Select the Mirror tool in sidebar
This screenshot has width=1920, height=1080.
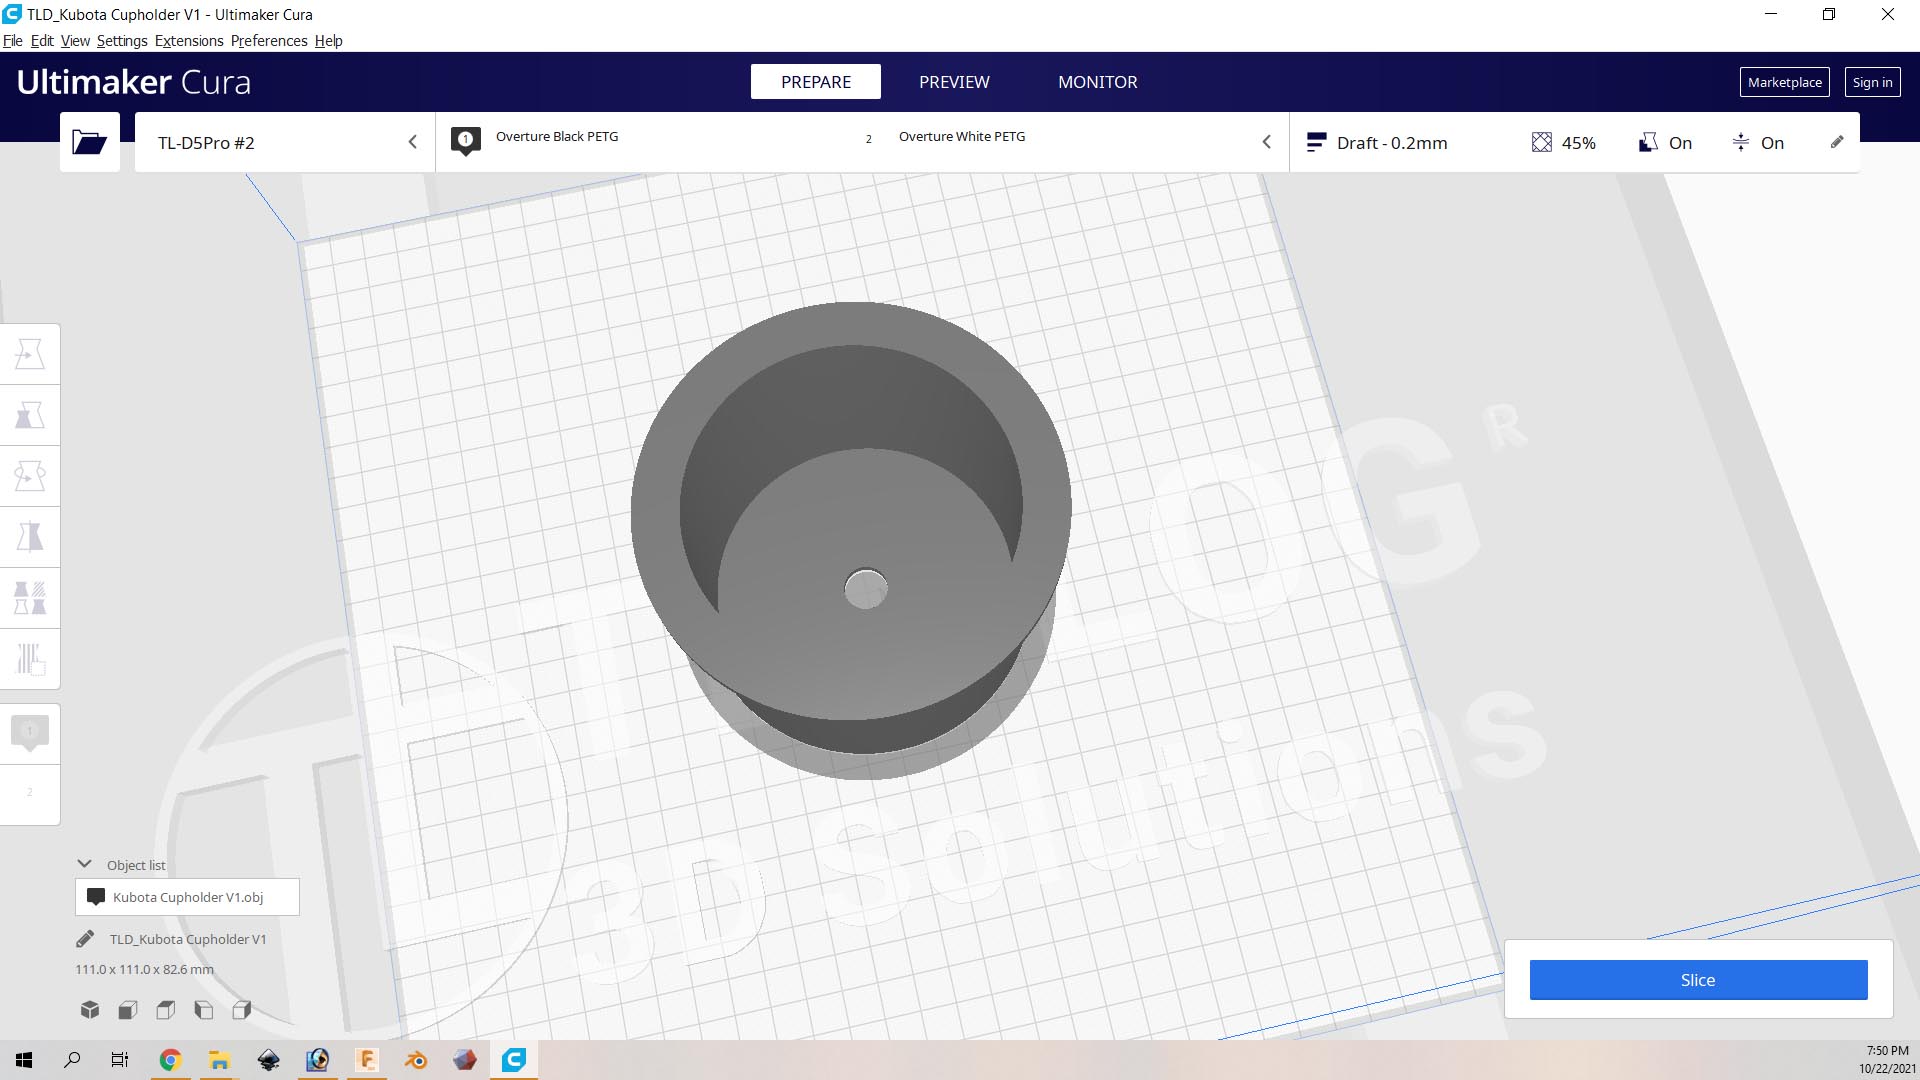click(30, 537)
